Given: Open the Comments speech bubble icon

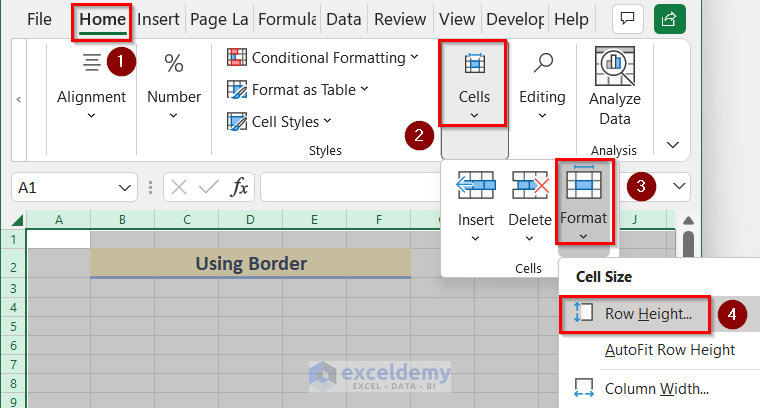Looking at the screenshot, I should (x=628, y=19).
